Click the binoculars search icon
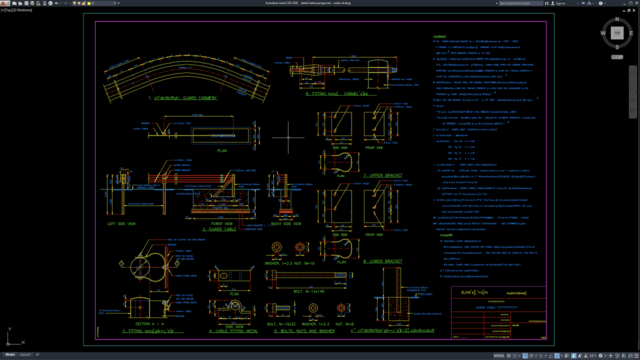Screen dimensions: 640x360 coord(547,3)
